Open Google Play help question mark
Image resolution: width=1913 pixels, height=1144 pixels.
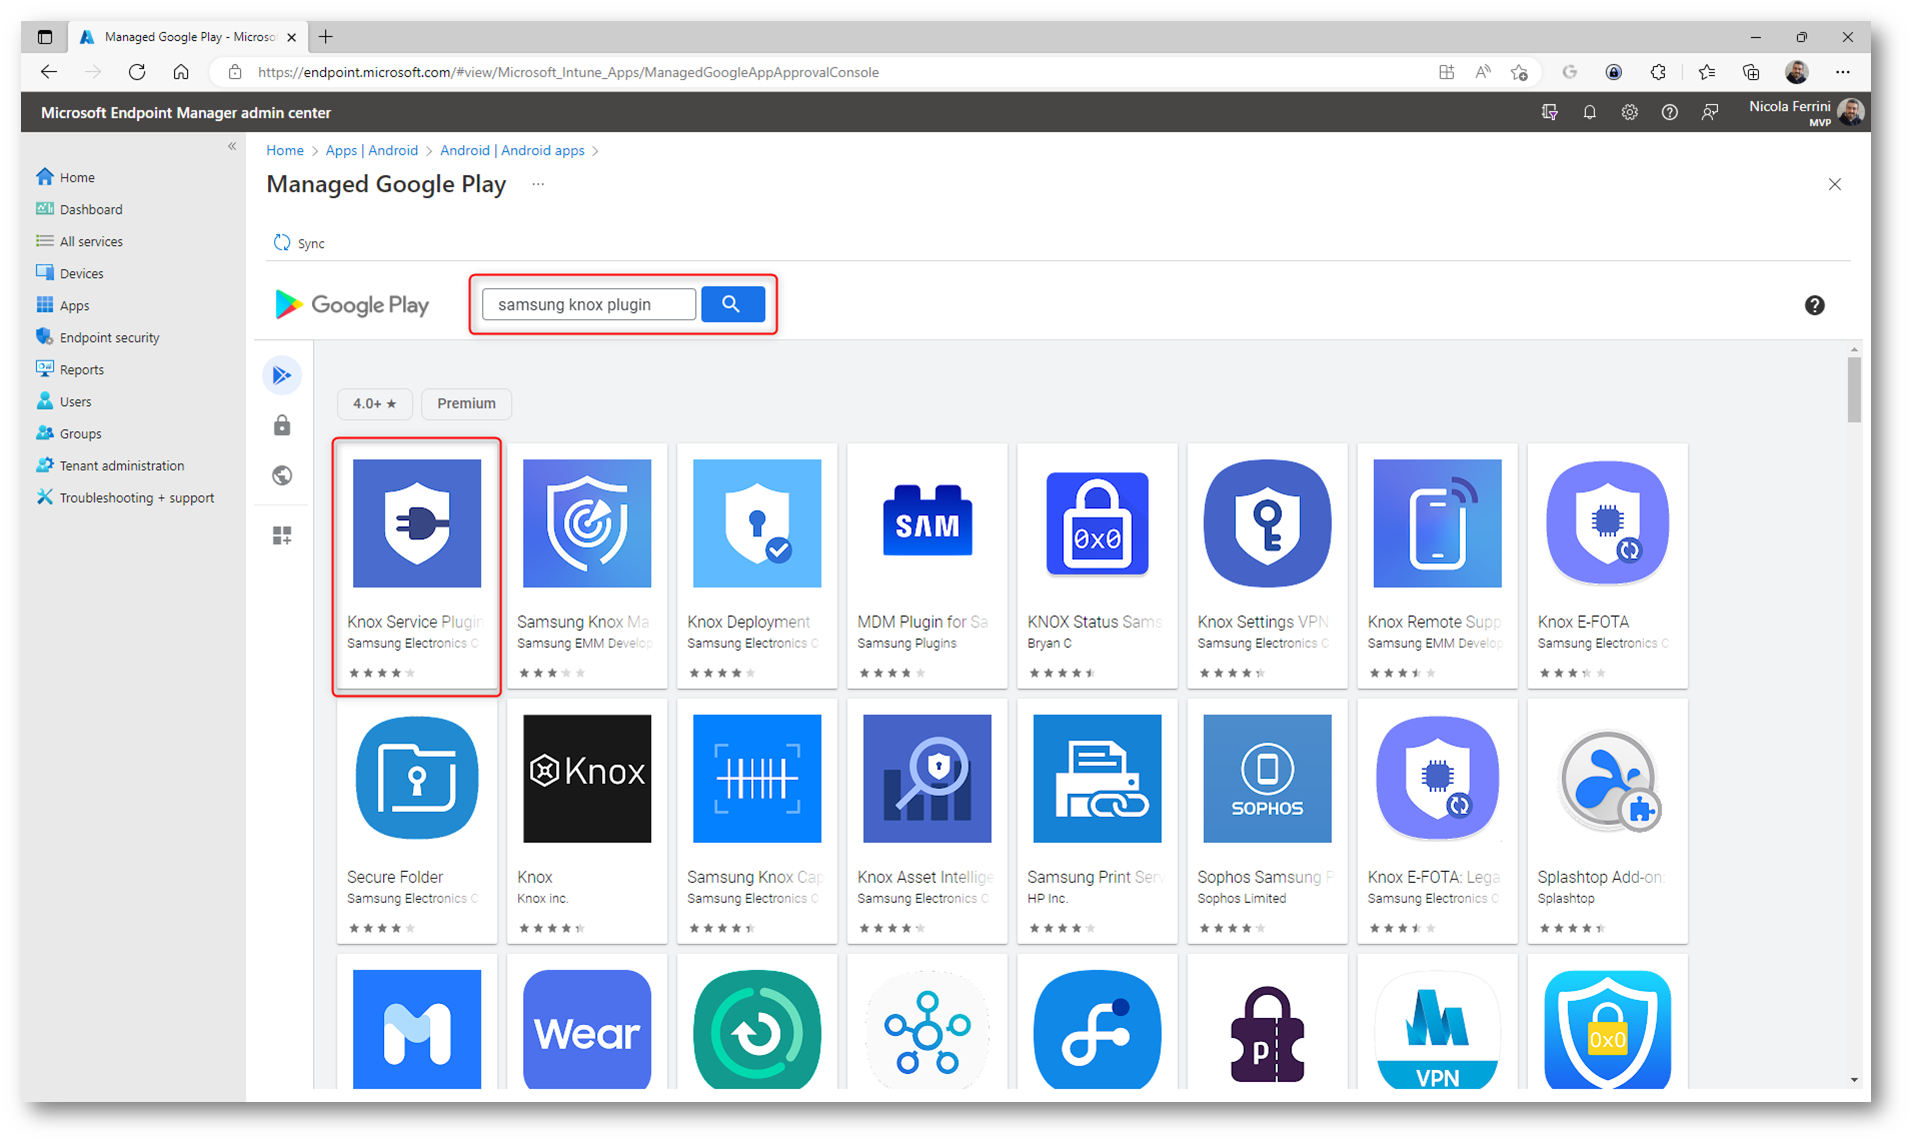pyautogui.click(x=1814, y=306)
